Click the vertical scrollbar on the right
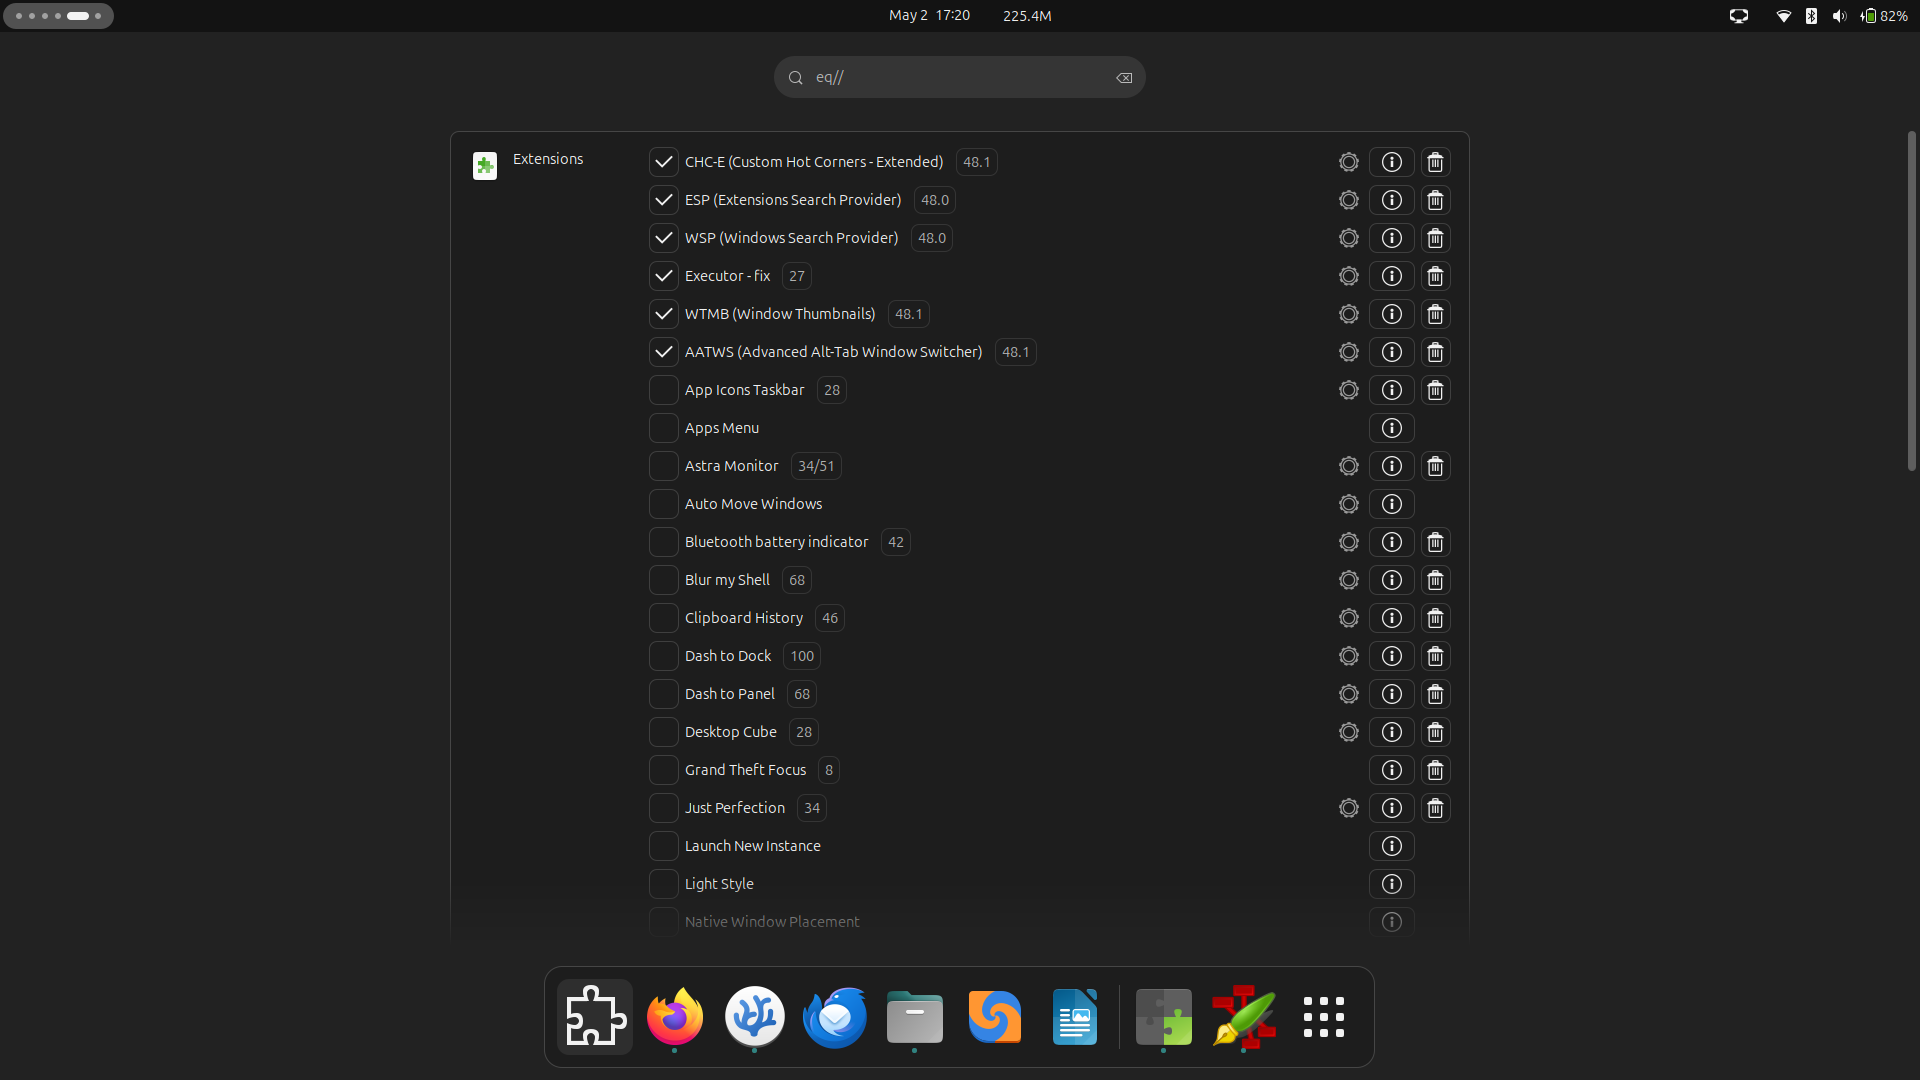This screenshot has width=1920, height=1080. pos(1911,300)
